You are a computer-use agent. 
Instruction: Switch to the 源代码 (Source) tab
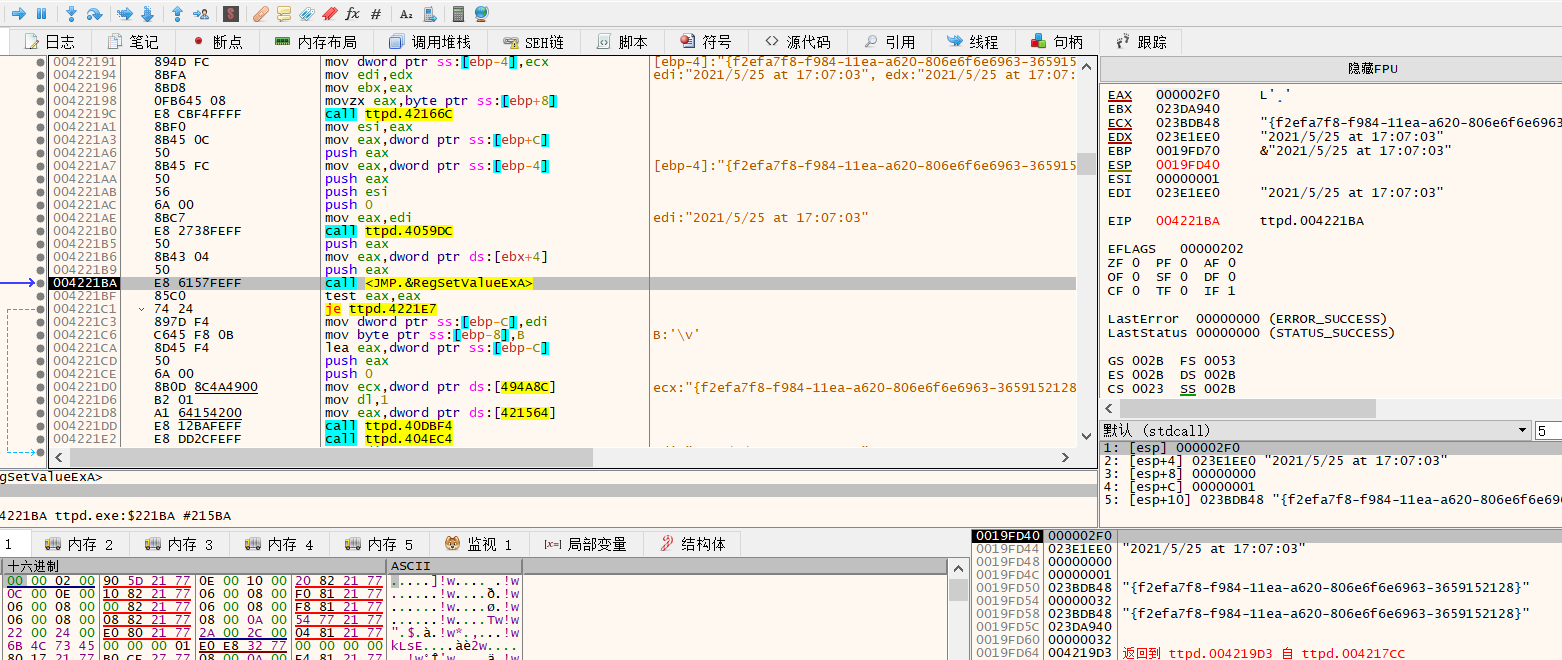[x=798, y=42]
